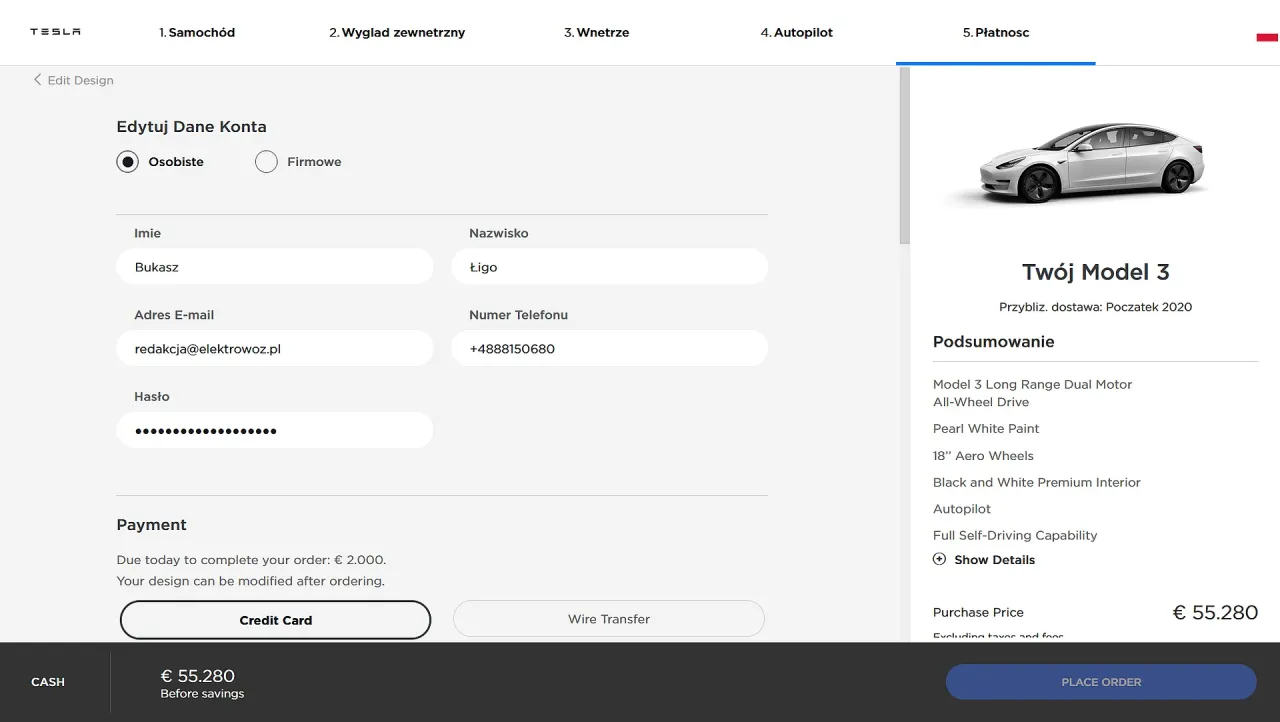The image size is (1280, 722).
Task: Open the 1. Samochód step tab
Action: (x=197, y=33)
